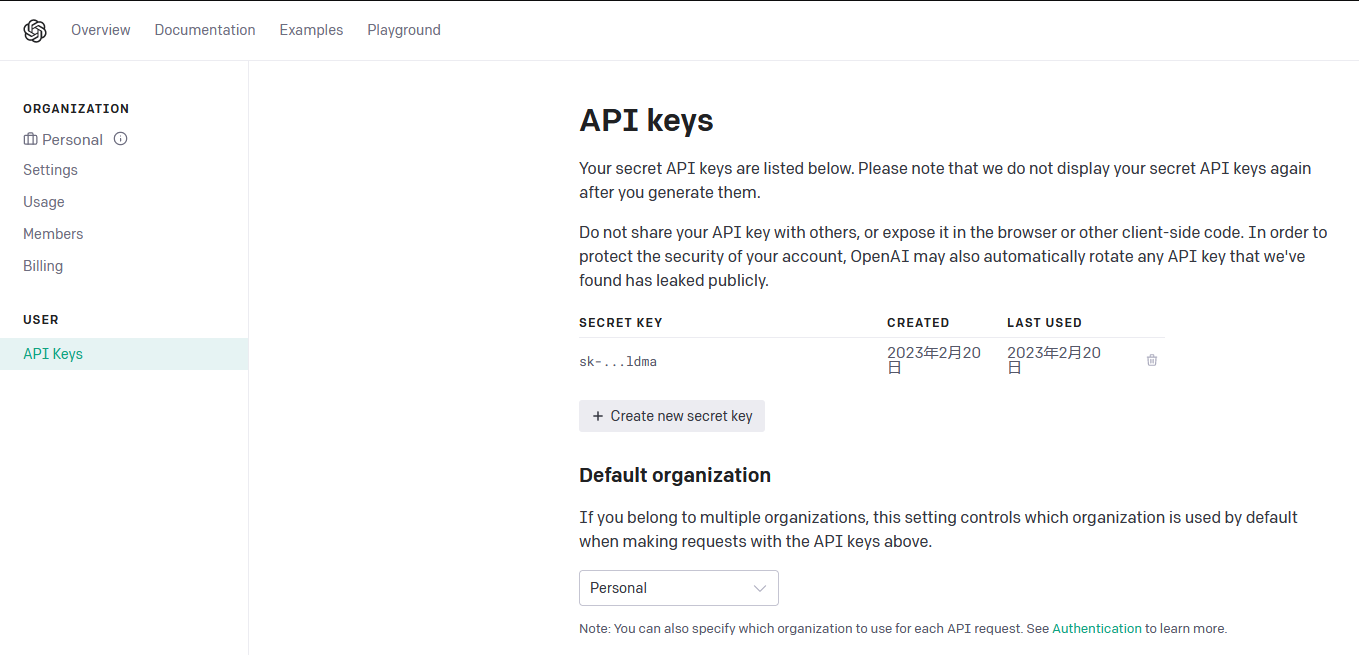Open the Default organization Personal dropdown
Image resolution: width=1359 pixels, height=655 pixels.
click(678, 588)
